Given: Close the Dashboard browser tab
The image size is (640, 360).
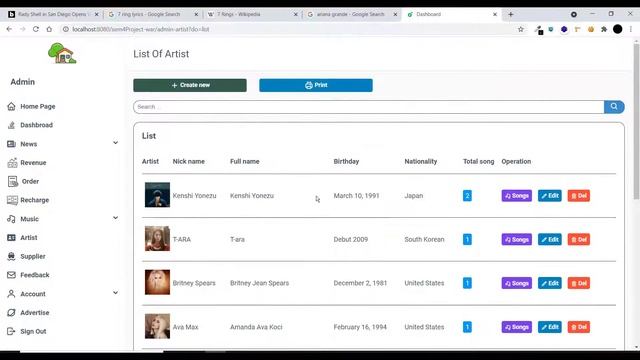Looking at the screenshot, I should click(495, 14).
